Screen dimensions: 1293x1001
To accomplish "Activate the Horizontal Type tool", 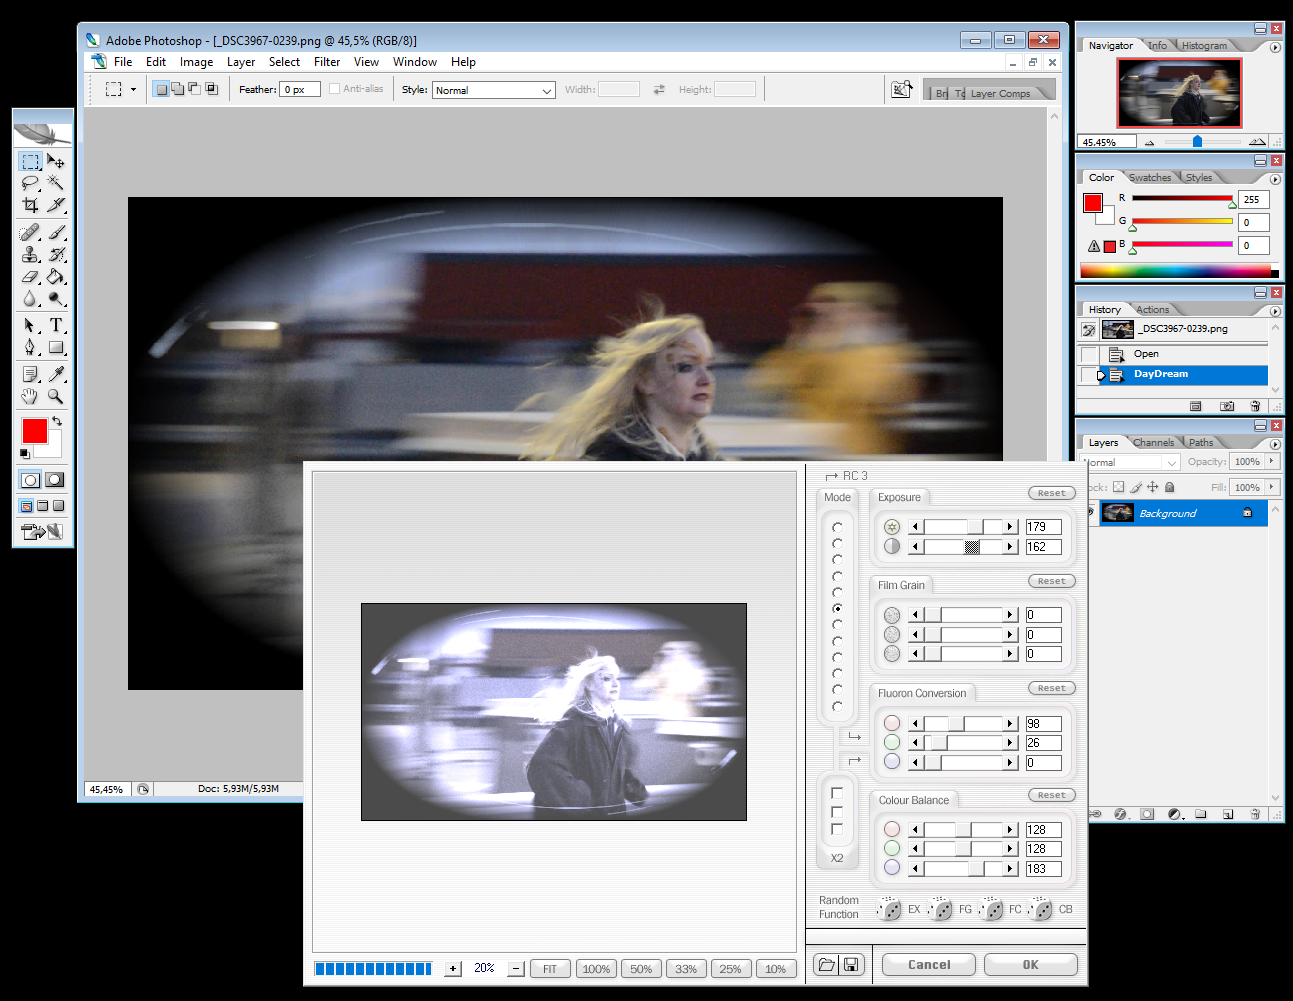I will coord(56,325).
